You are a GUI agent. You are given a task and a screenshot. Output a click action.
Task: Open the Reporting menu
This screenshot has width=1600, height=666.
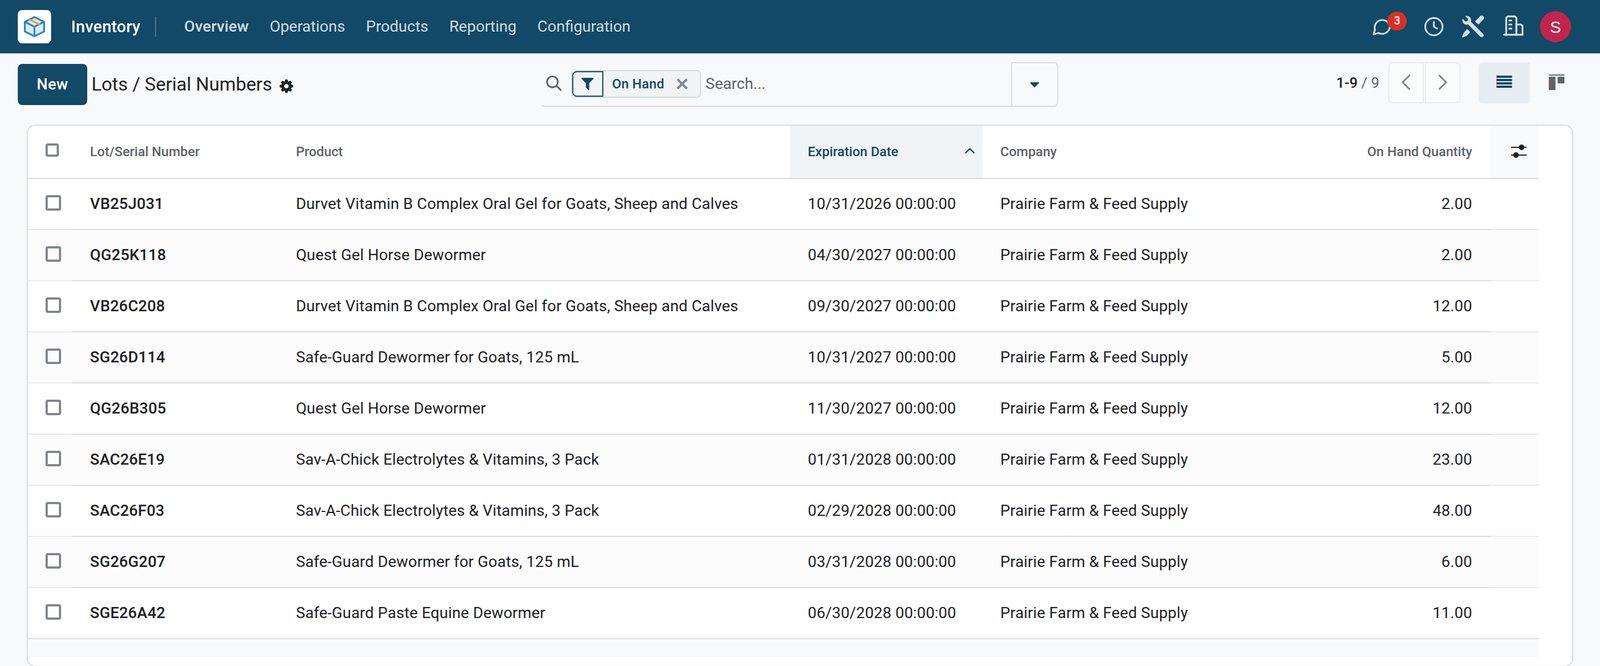[482, 27]
